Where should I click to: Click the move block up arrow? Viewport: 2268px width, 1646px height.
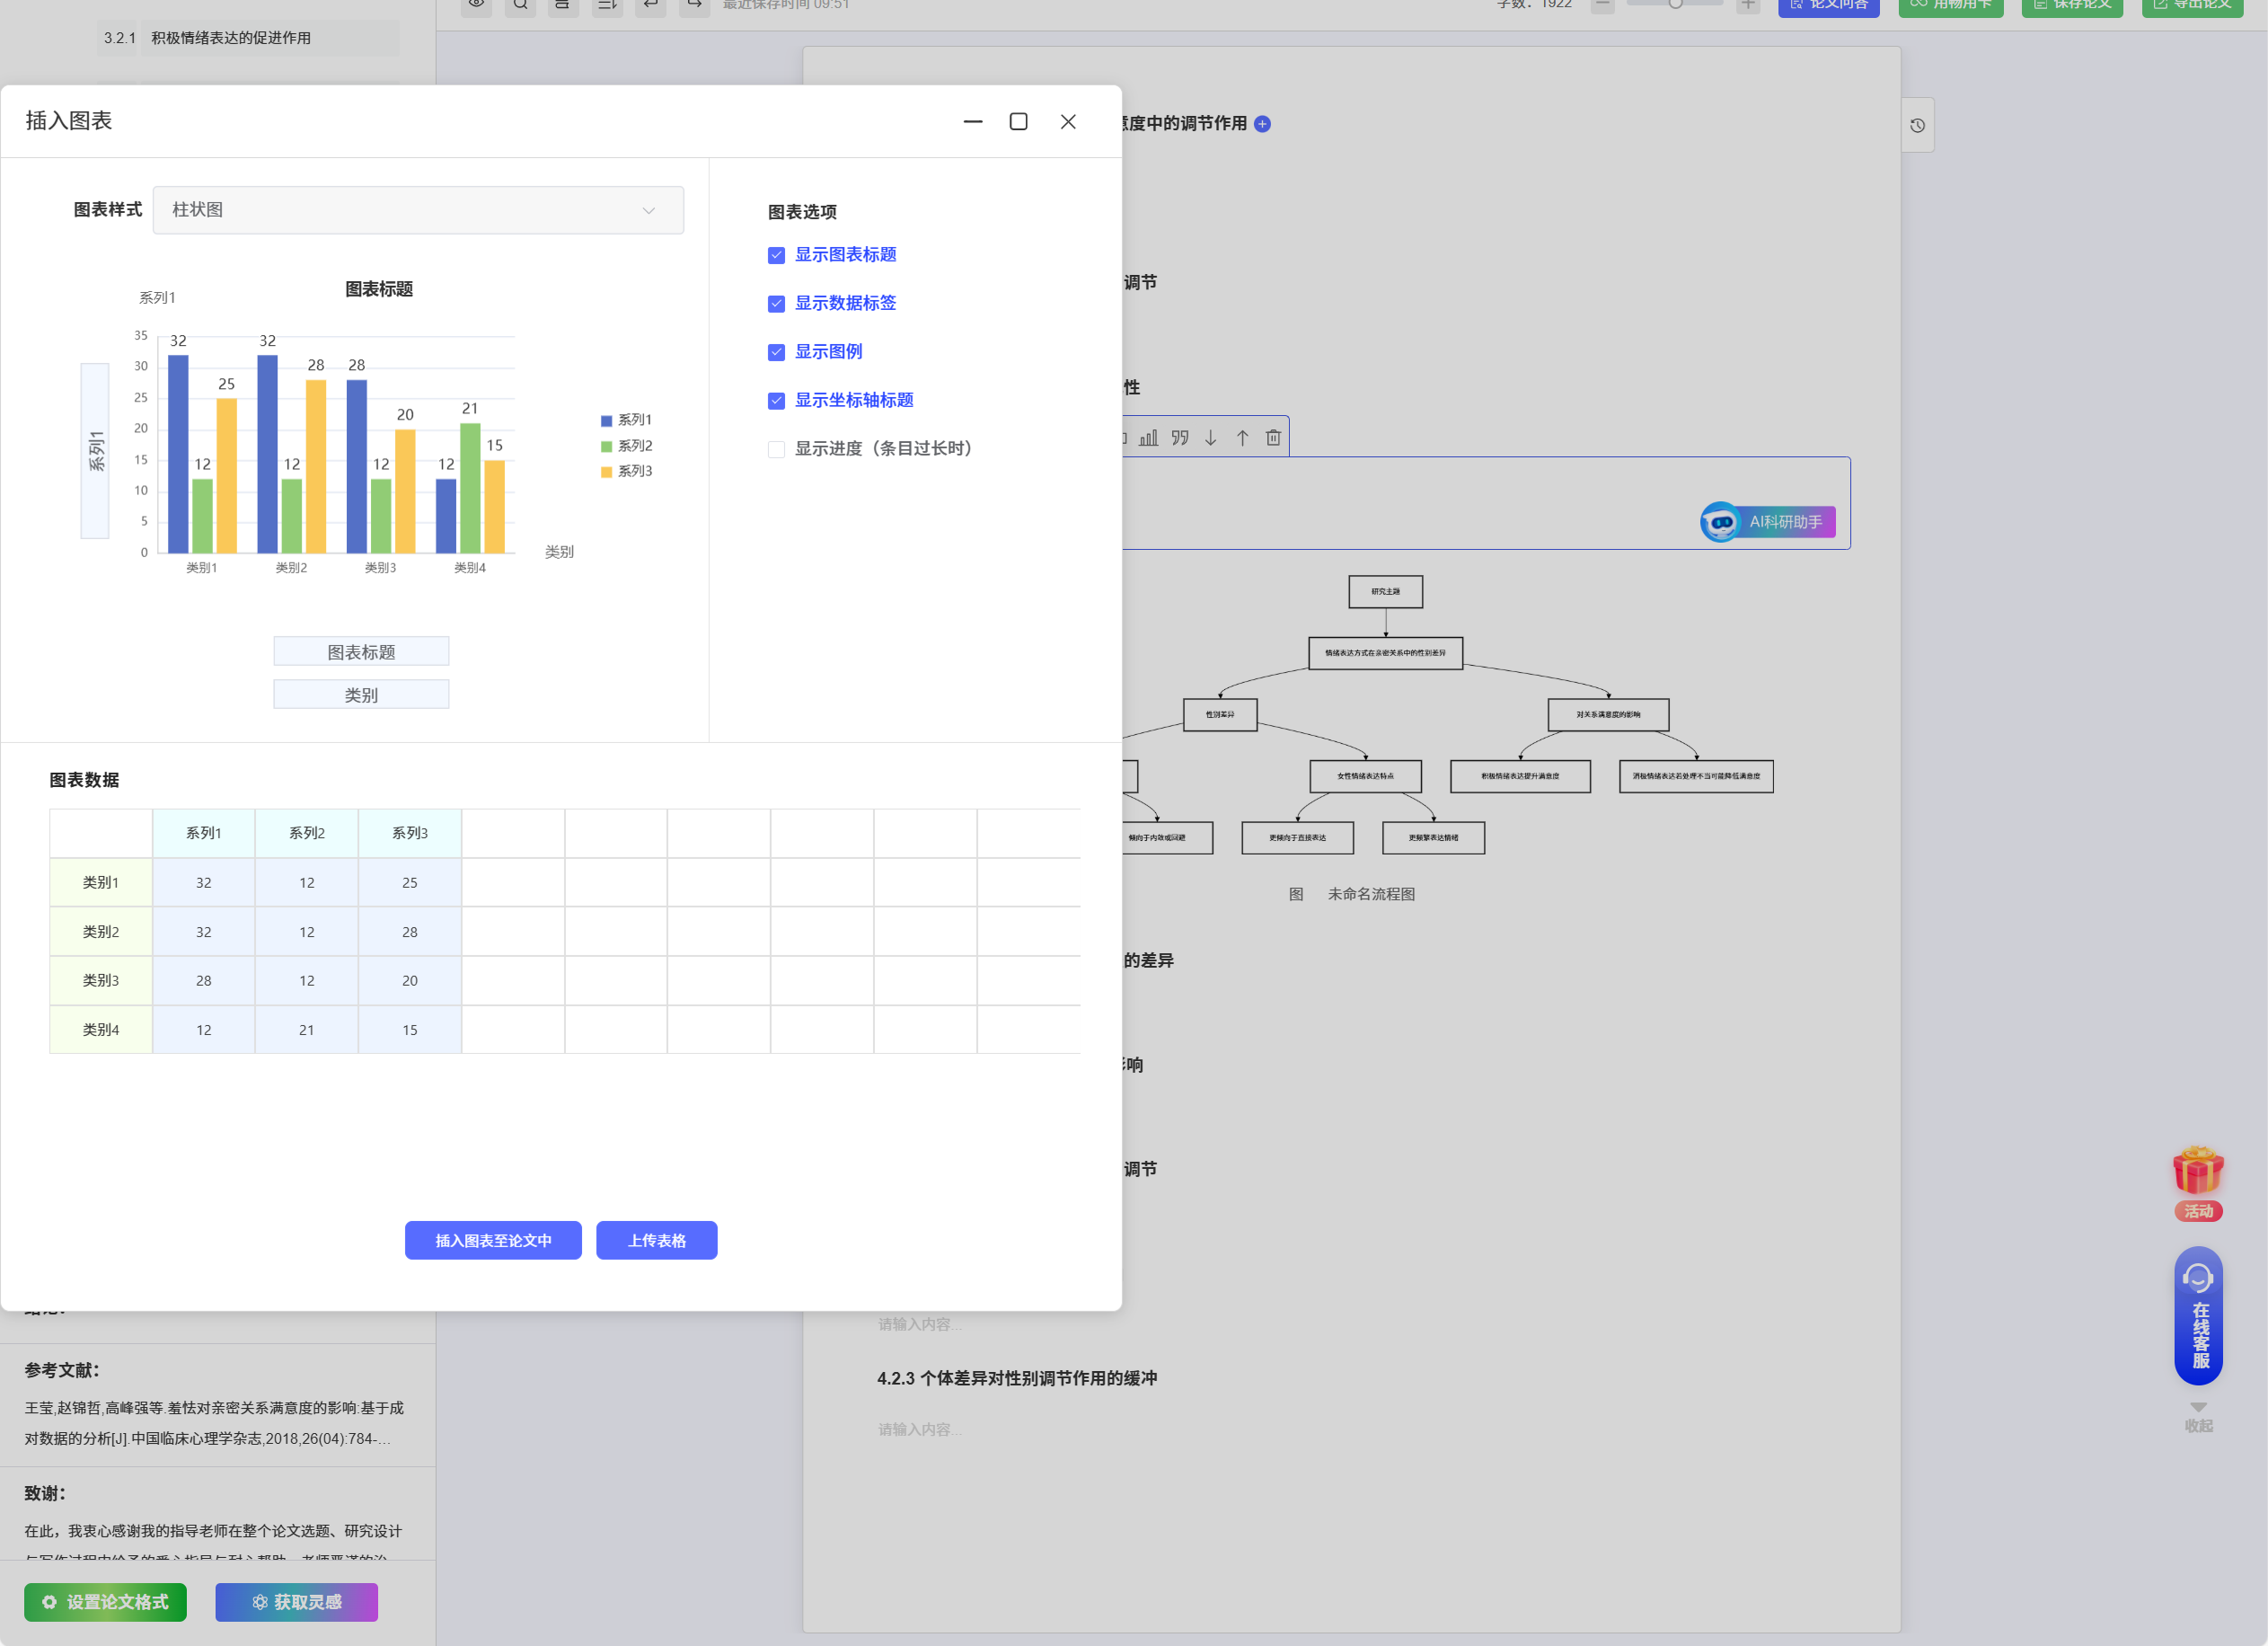click(x=1242, y=438)
